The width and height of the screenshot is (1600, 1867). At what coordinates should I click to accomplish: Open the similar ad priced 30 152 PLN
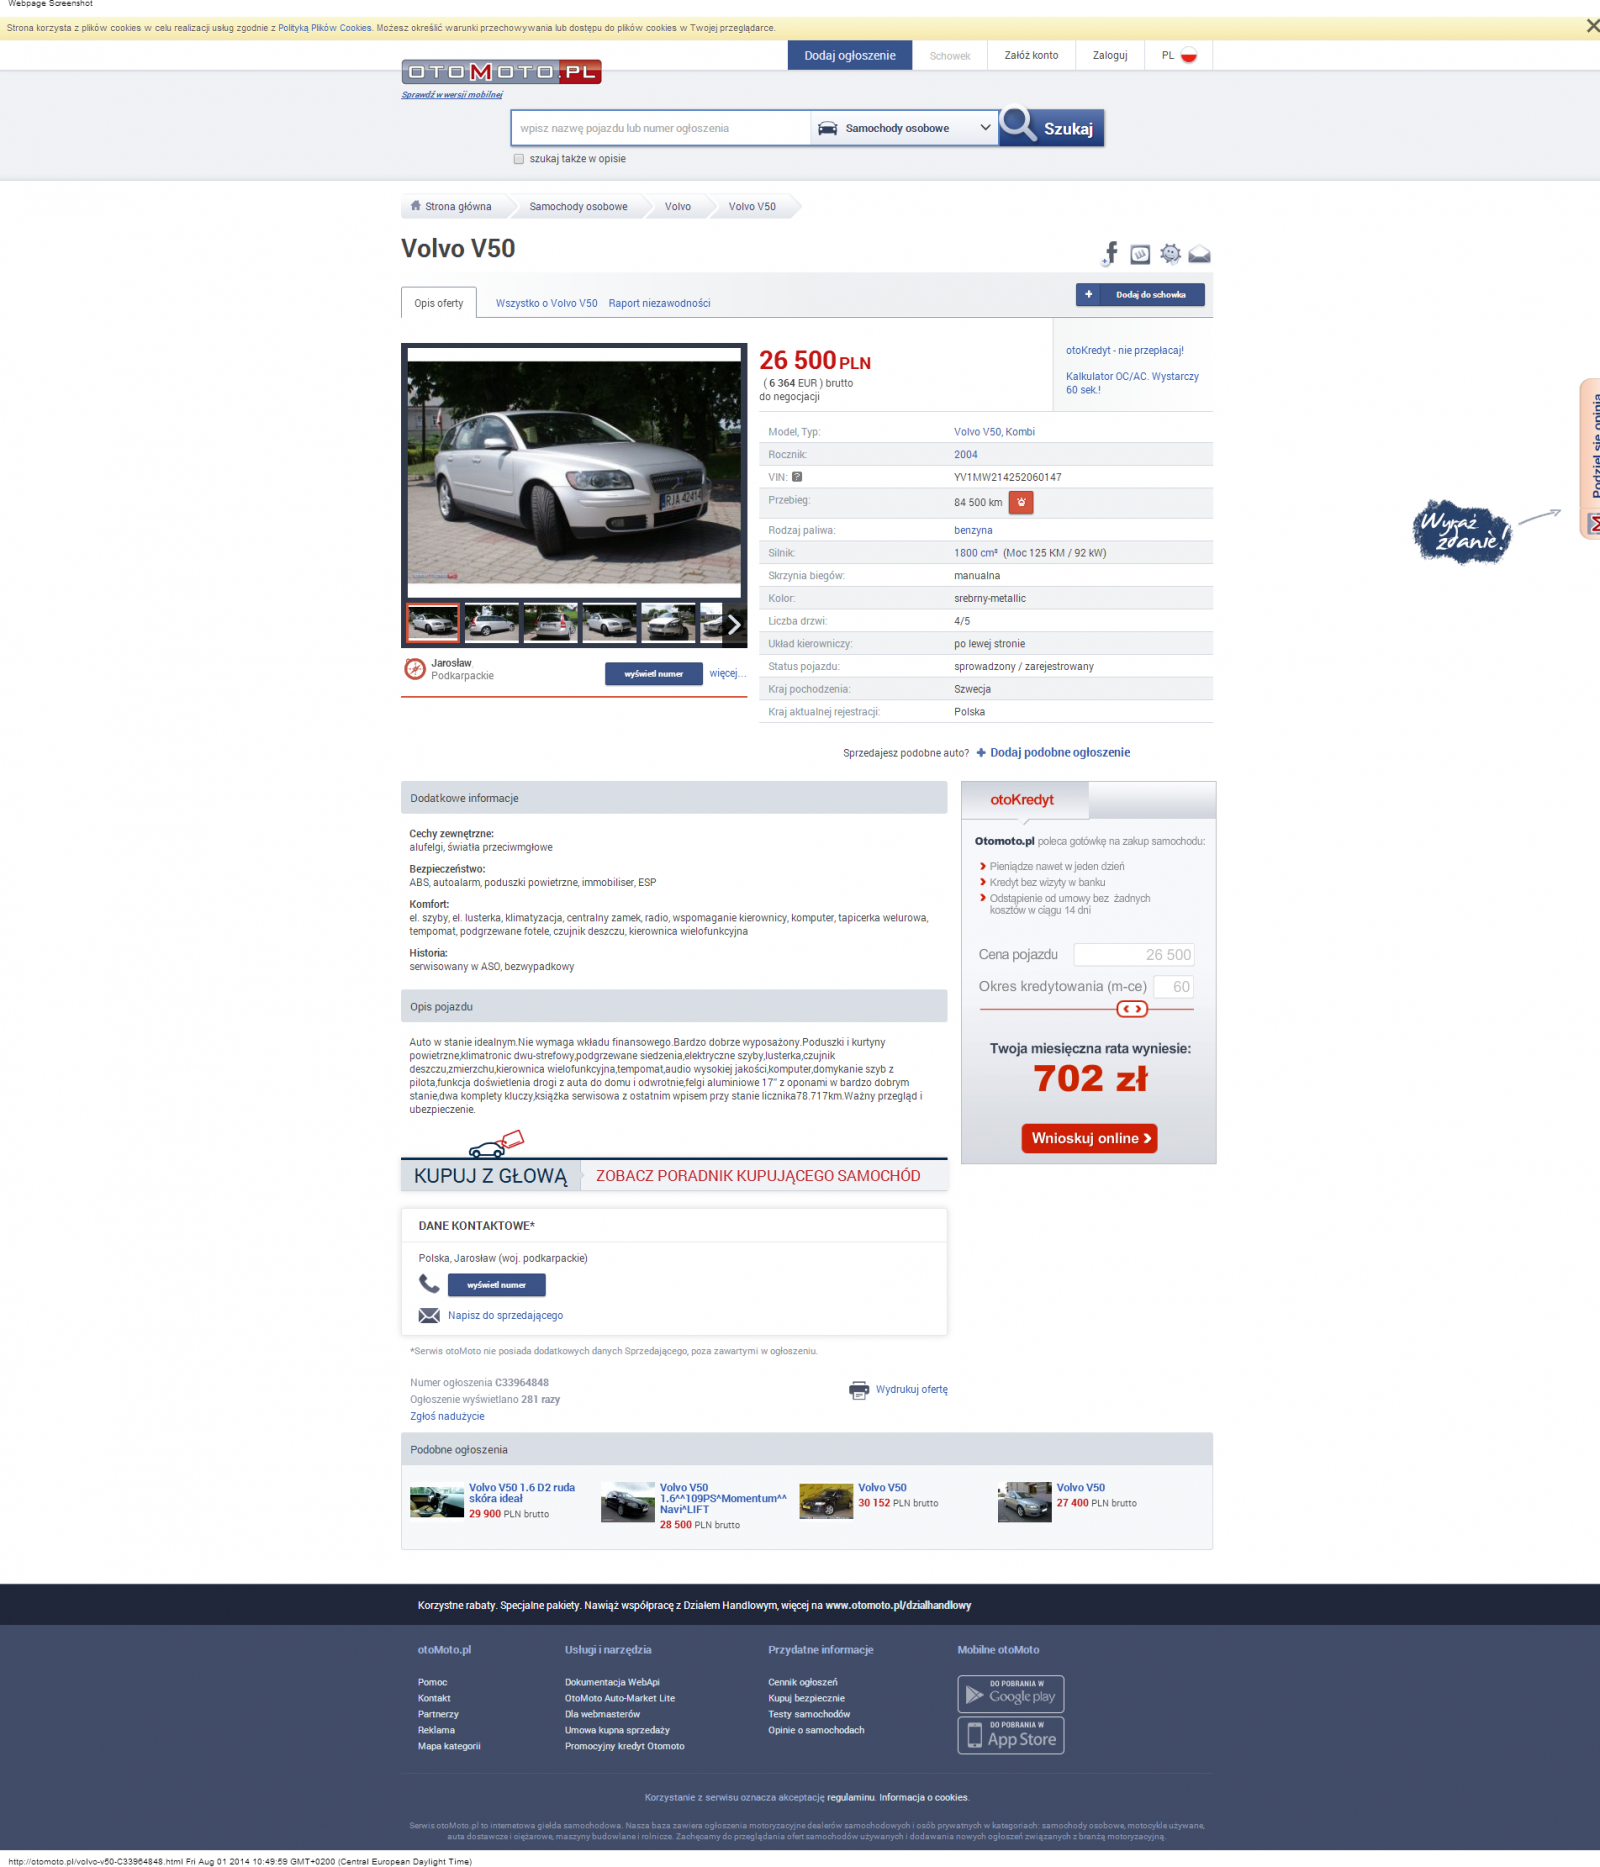pyautogui.click(x=882, y=1488)
